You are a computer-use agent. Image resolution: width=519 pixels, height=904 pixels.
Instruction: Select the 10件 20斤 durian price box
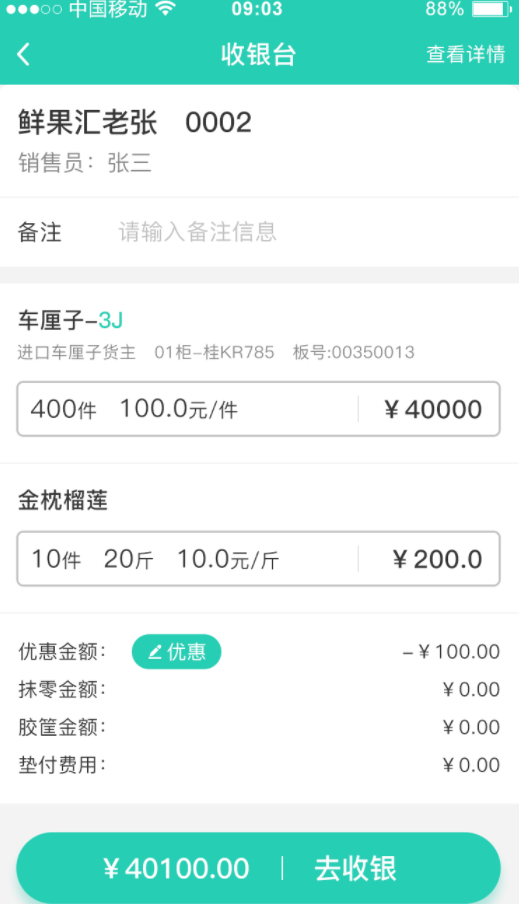(x=258, y=559)
